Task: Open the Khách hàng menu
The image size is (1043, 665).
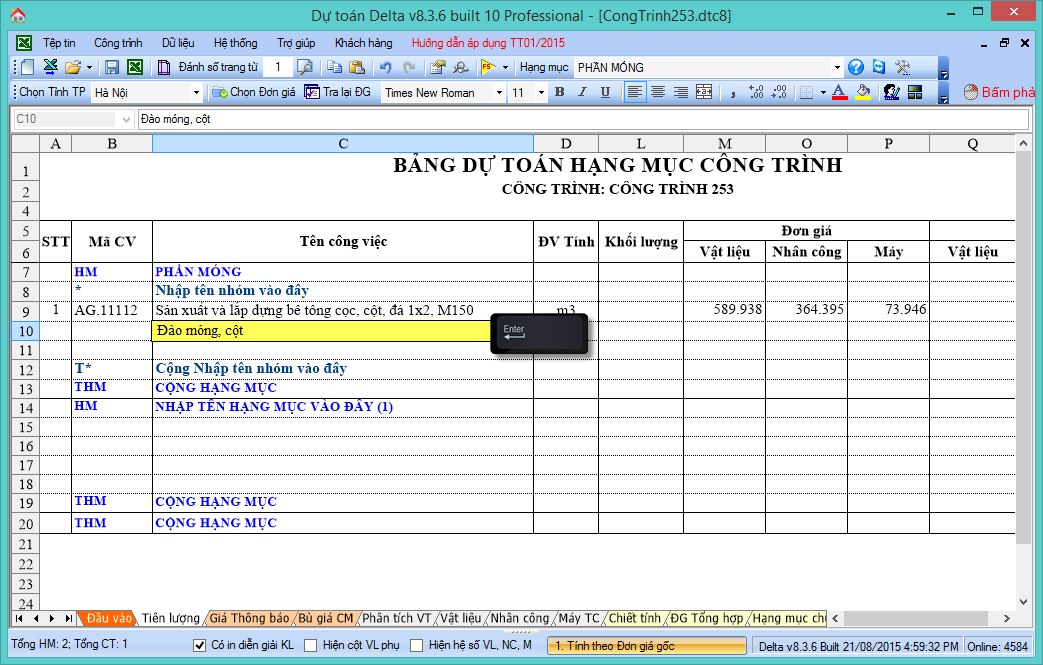Action: [x=363, y=43]
